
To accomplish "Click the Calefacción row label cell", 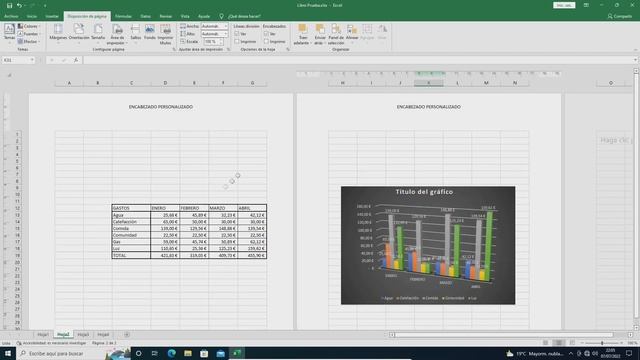I will (131, 222).
